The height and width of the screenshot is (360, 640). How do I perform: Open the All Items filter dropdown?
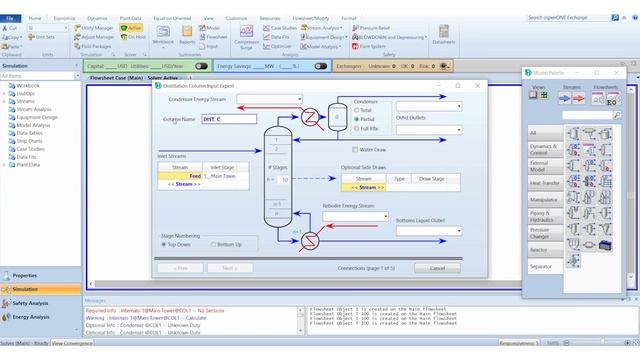tap(77, 76)
